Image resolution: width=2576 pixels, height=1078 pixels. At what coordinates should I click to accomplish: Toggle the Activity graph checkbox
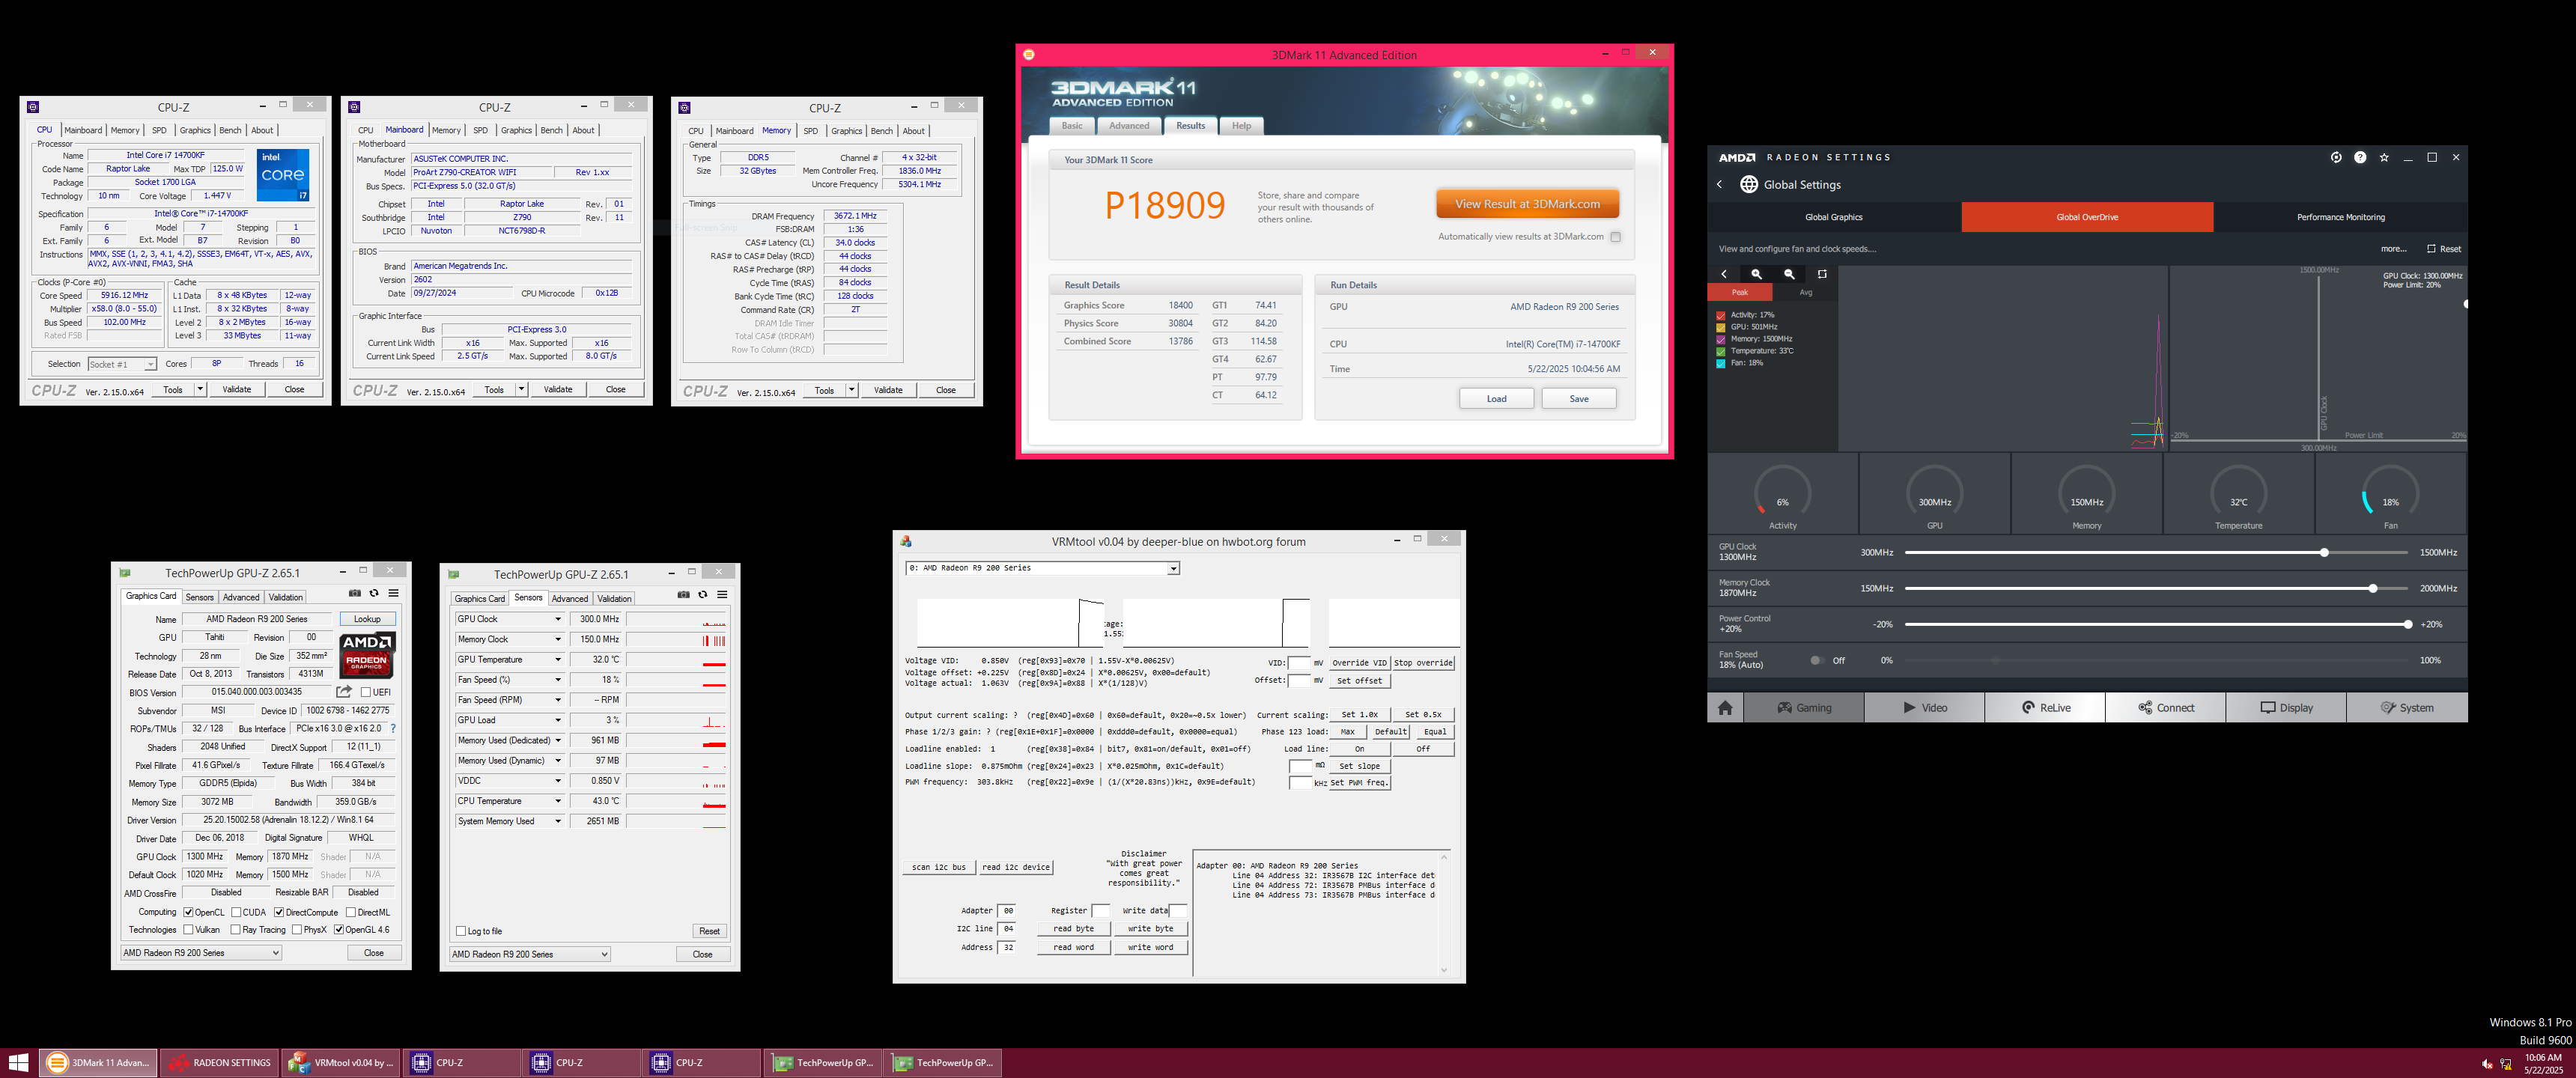pyautogui.click(x=1721, y=315)
